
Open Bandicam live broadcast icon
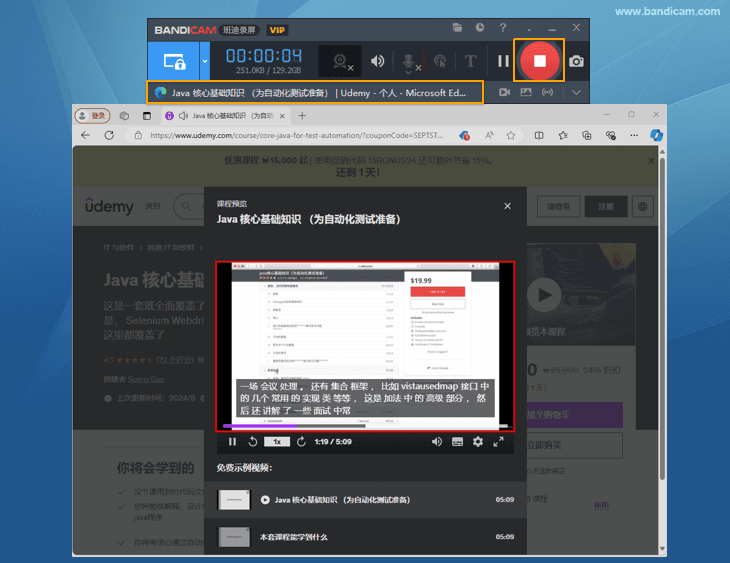pyautogui.click(x=548, y=92)
